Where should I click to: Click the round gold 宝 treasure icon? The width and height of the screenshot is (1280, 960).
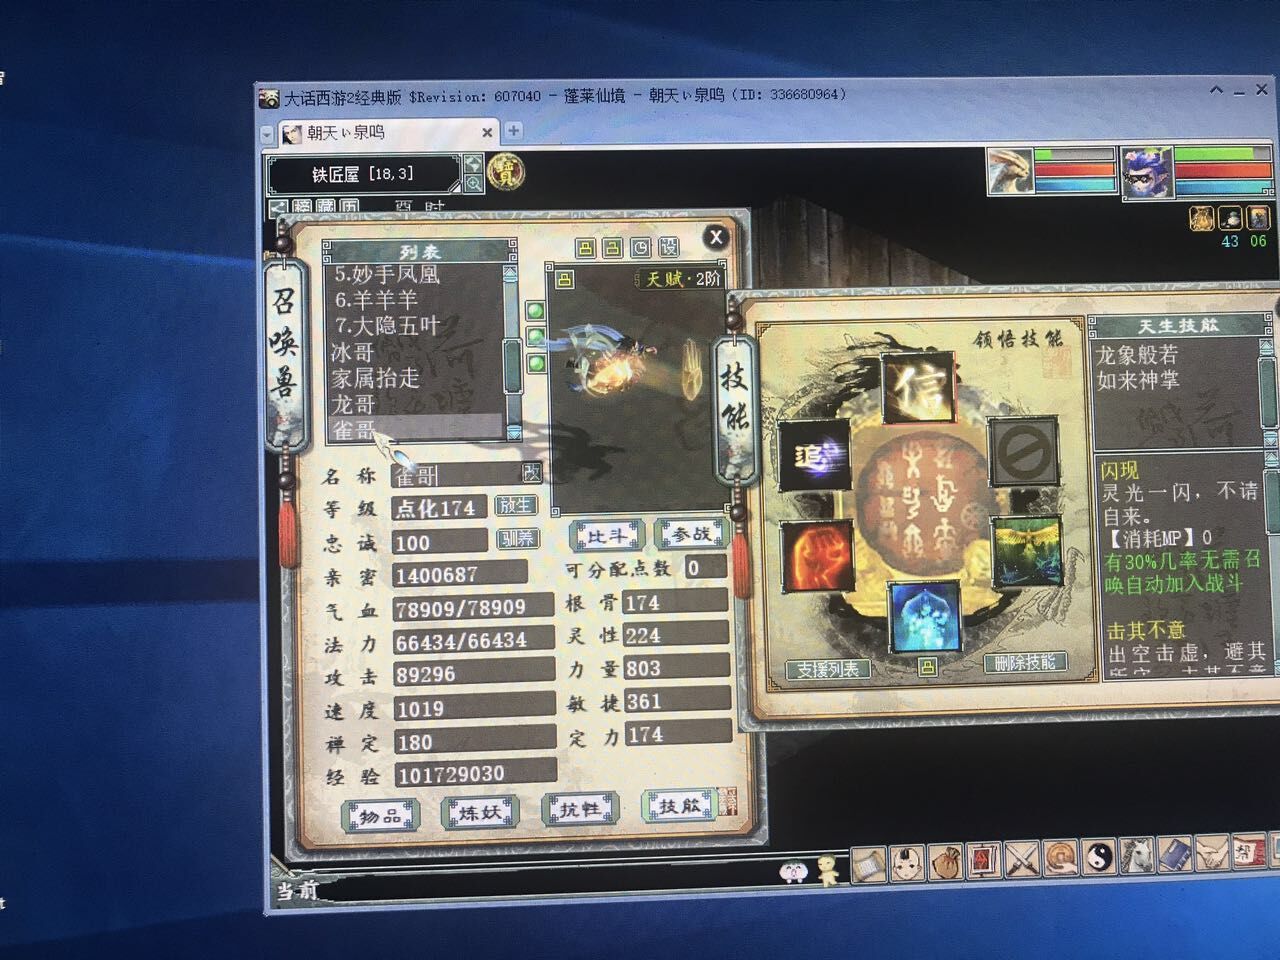pos(506,172)
